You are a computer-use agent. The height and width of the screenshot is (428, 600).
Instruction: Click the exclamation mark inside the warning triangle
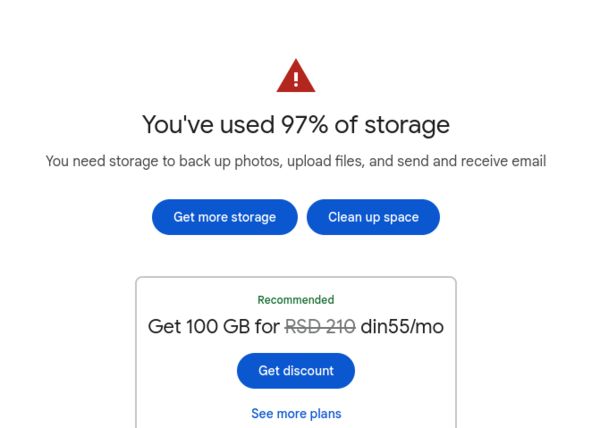(x=296, y=79)
